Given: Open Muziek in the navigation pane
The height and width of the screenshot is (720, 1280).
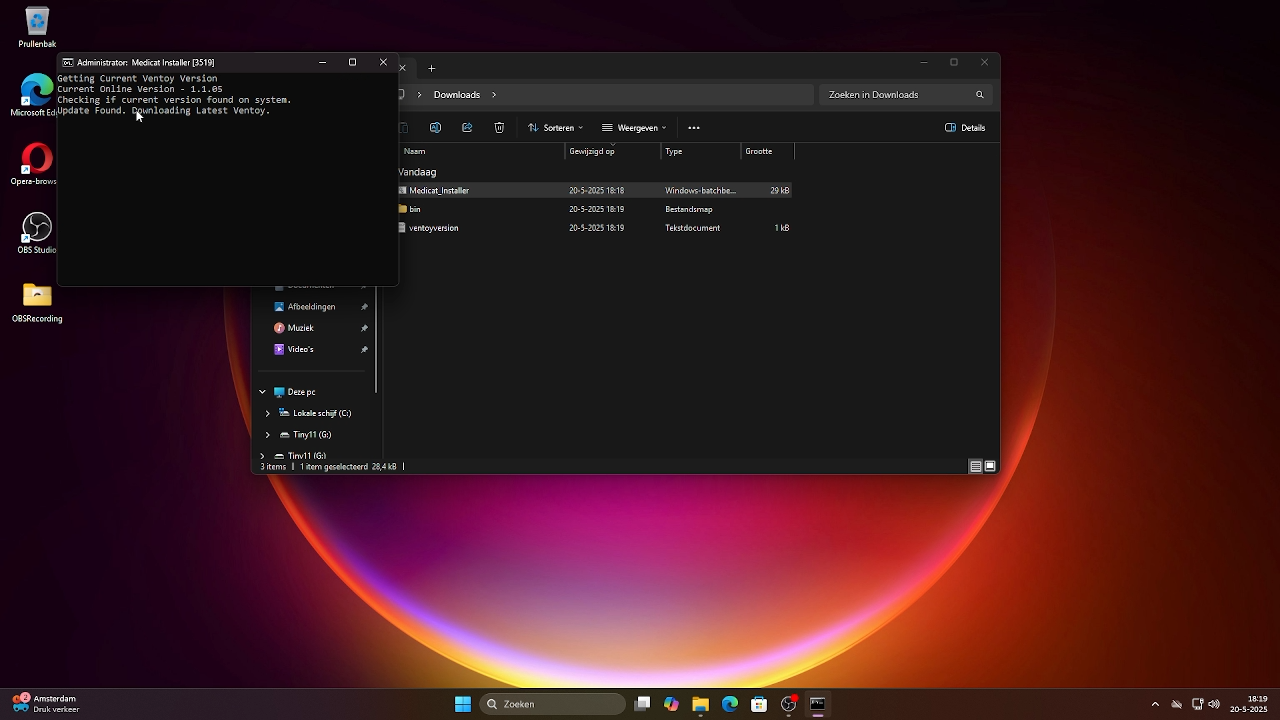Looking at the screenshot, I should (300, 328).
